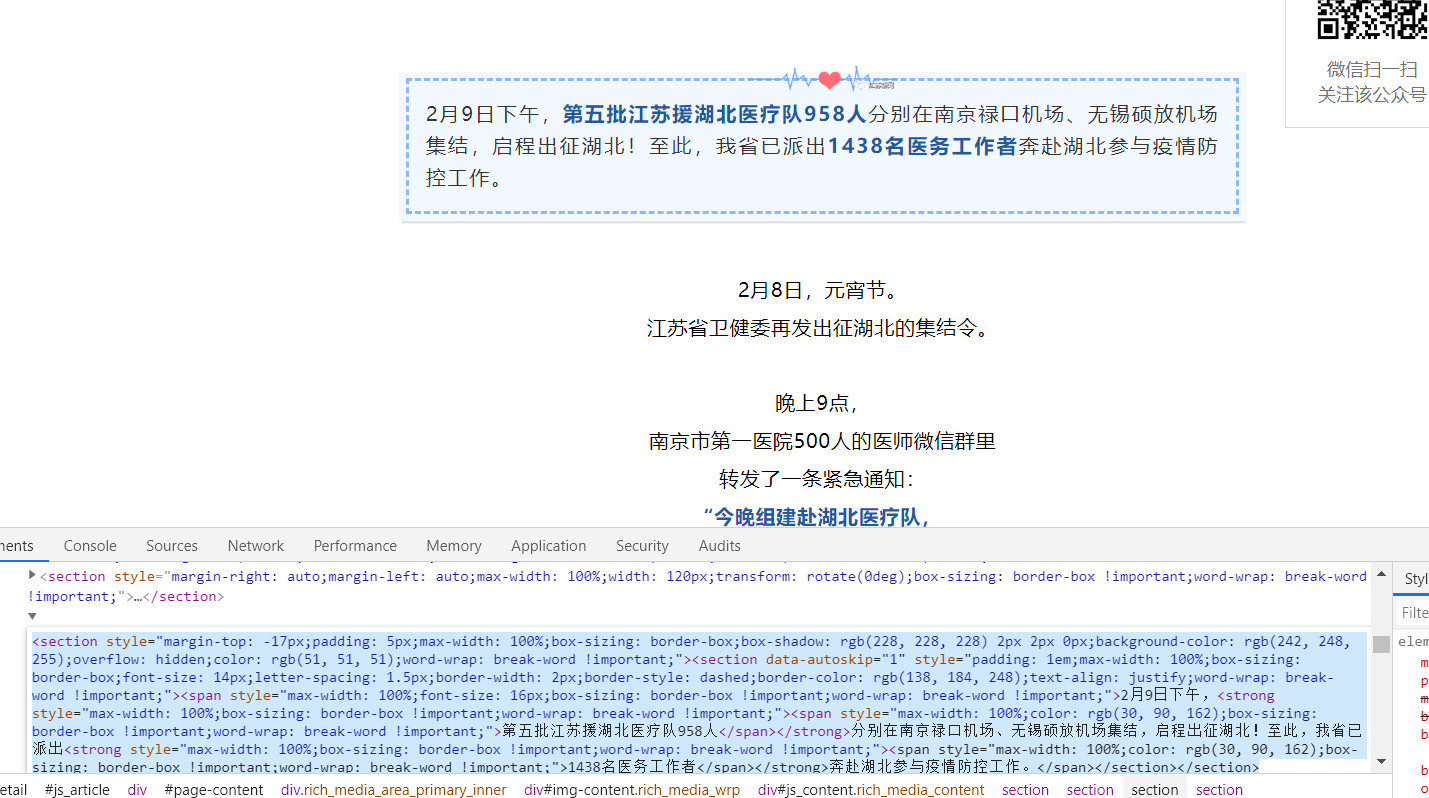Click the plain div breadcrumb item
1429x798 pixels.
pos(137,789)
